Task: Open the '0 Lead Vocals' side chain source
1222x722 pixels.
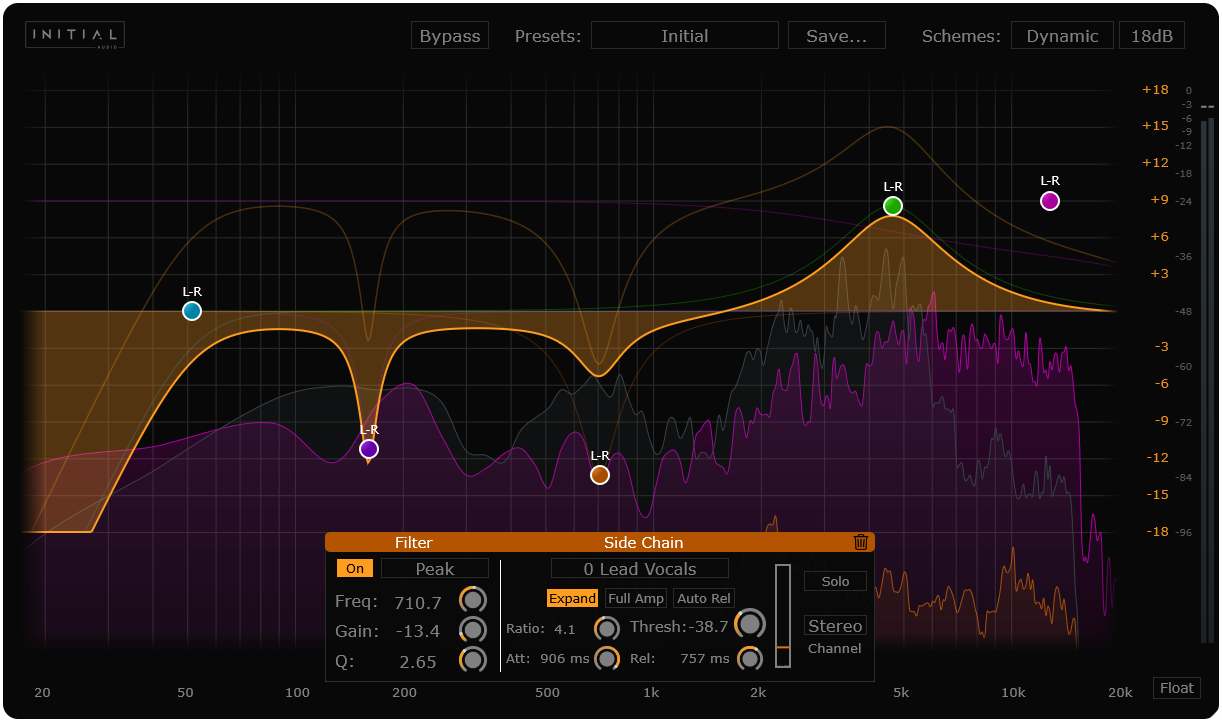Action: click(x=640, y=568)
